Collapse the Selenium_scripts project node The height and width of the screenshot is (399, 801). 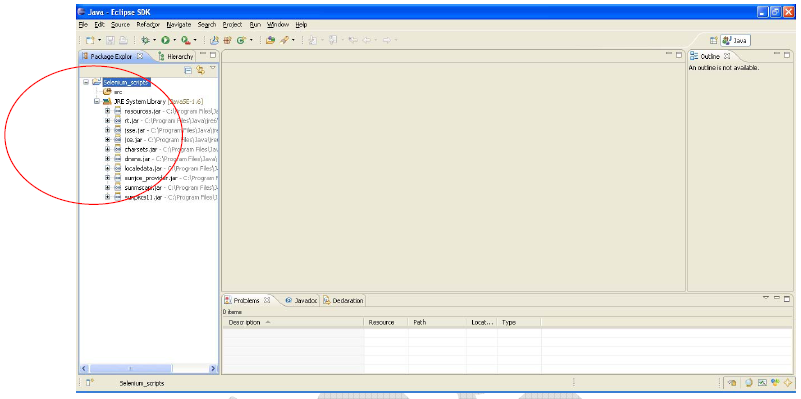coord(85,82)
